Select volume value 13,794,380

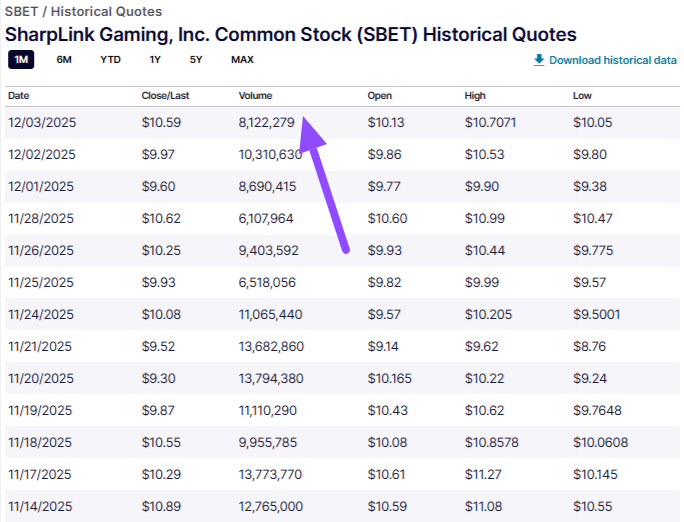pyautogui.click(x=271, y=379)
